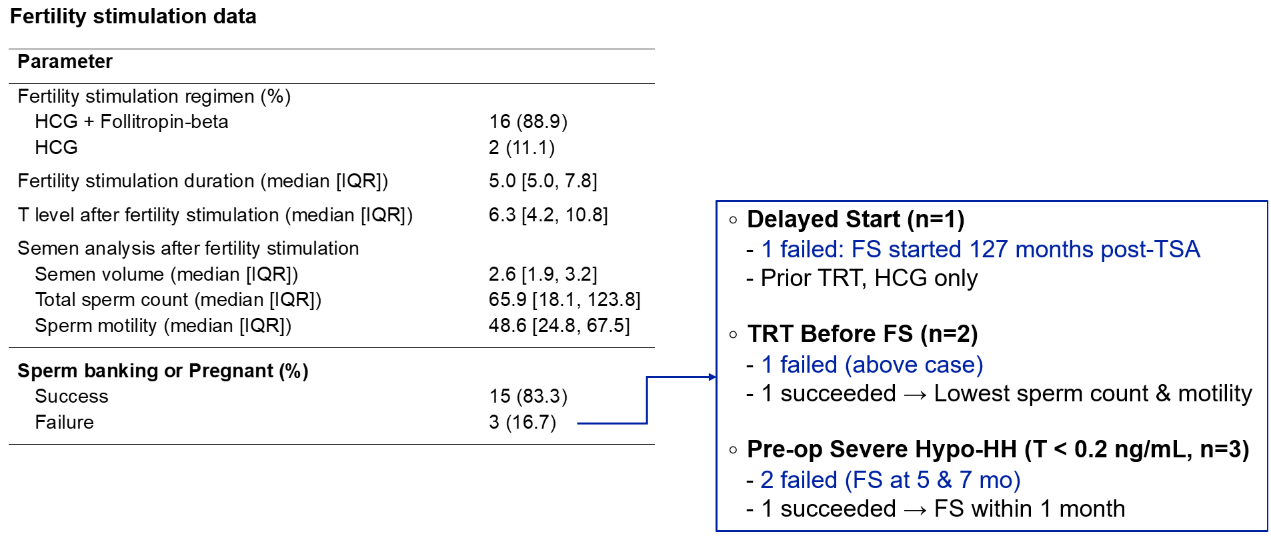Select the 'Delayed Start (n=1)' heading
The width and height of the screenshot is (1271, 544).
tap(856, 220)
